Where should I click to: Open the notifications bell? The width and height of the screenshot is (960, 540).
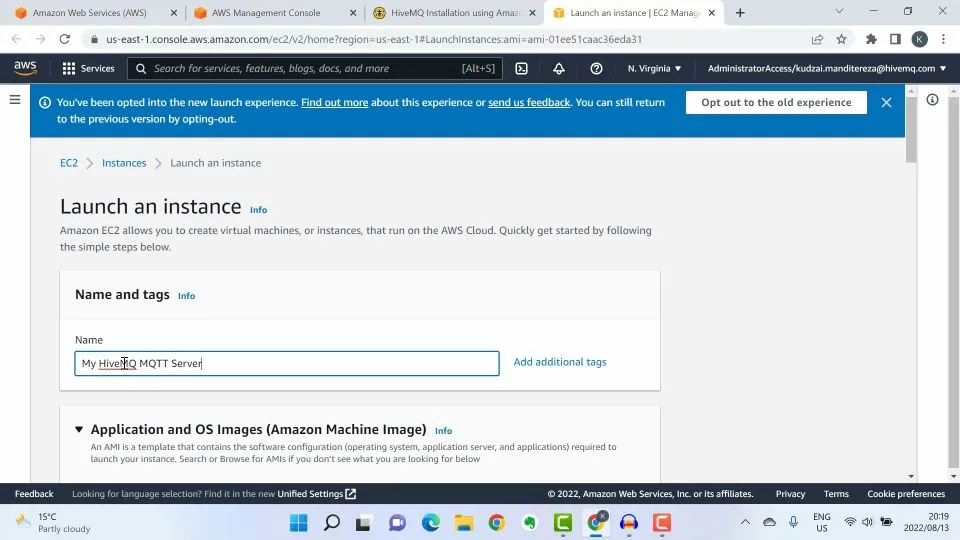(x=558, y=69)
